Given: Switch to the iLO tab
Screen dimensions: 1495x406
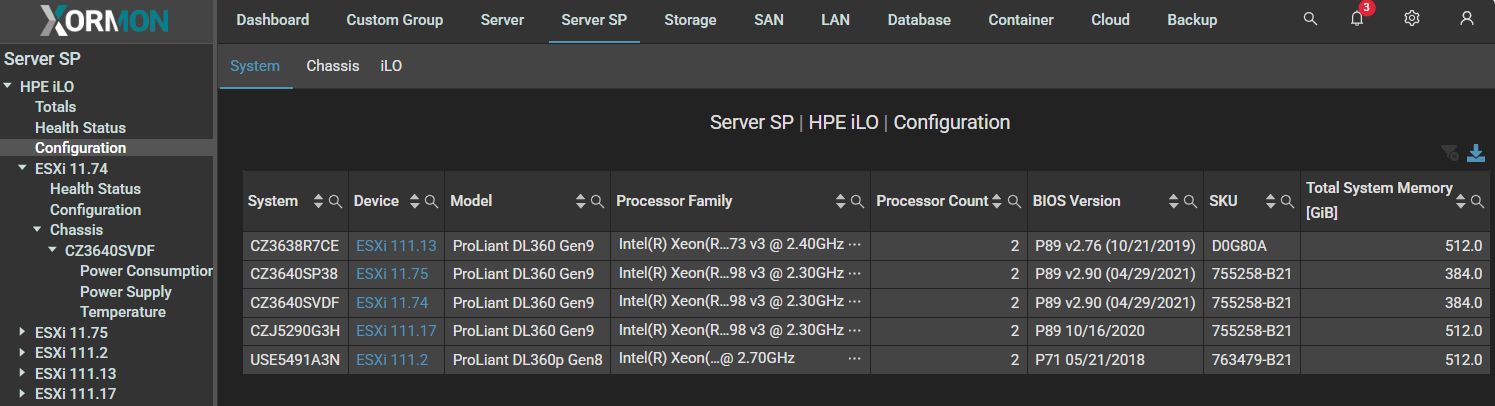Looking at the screenshot, I should (391, 66).
